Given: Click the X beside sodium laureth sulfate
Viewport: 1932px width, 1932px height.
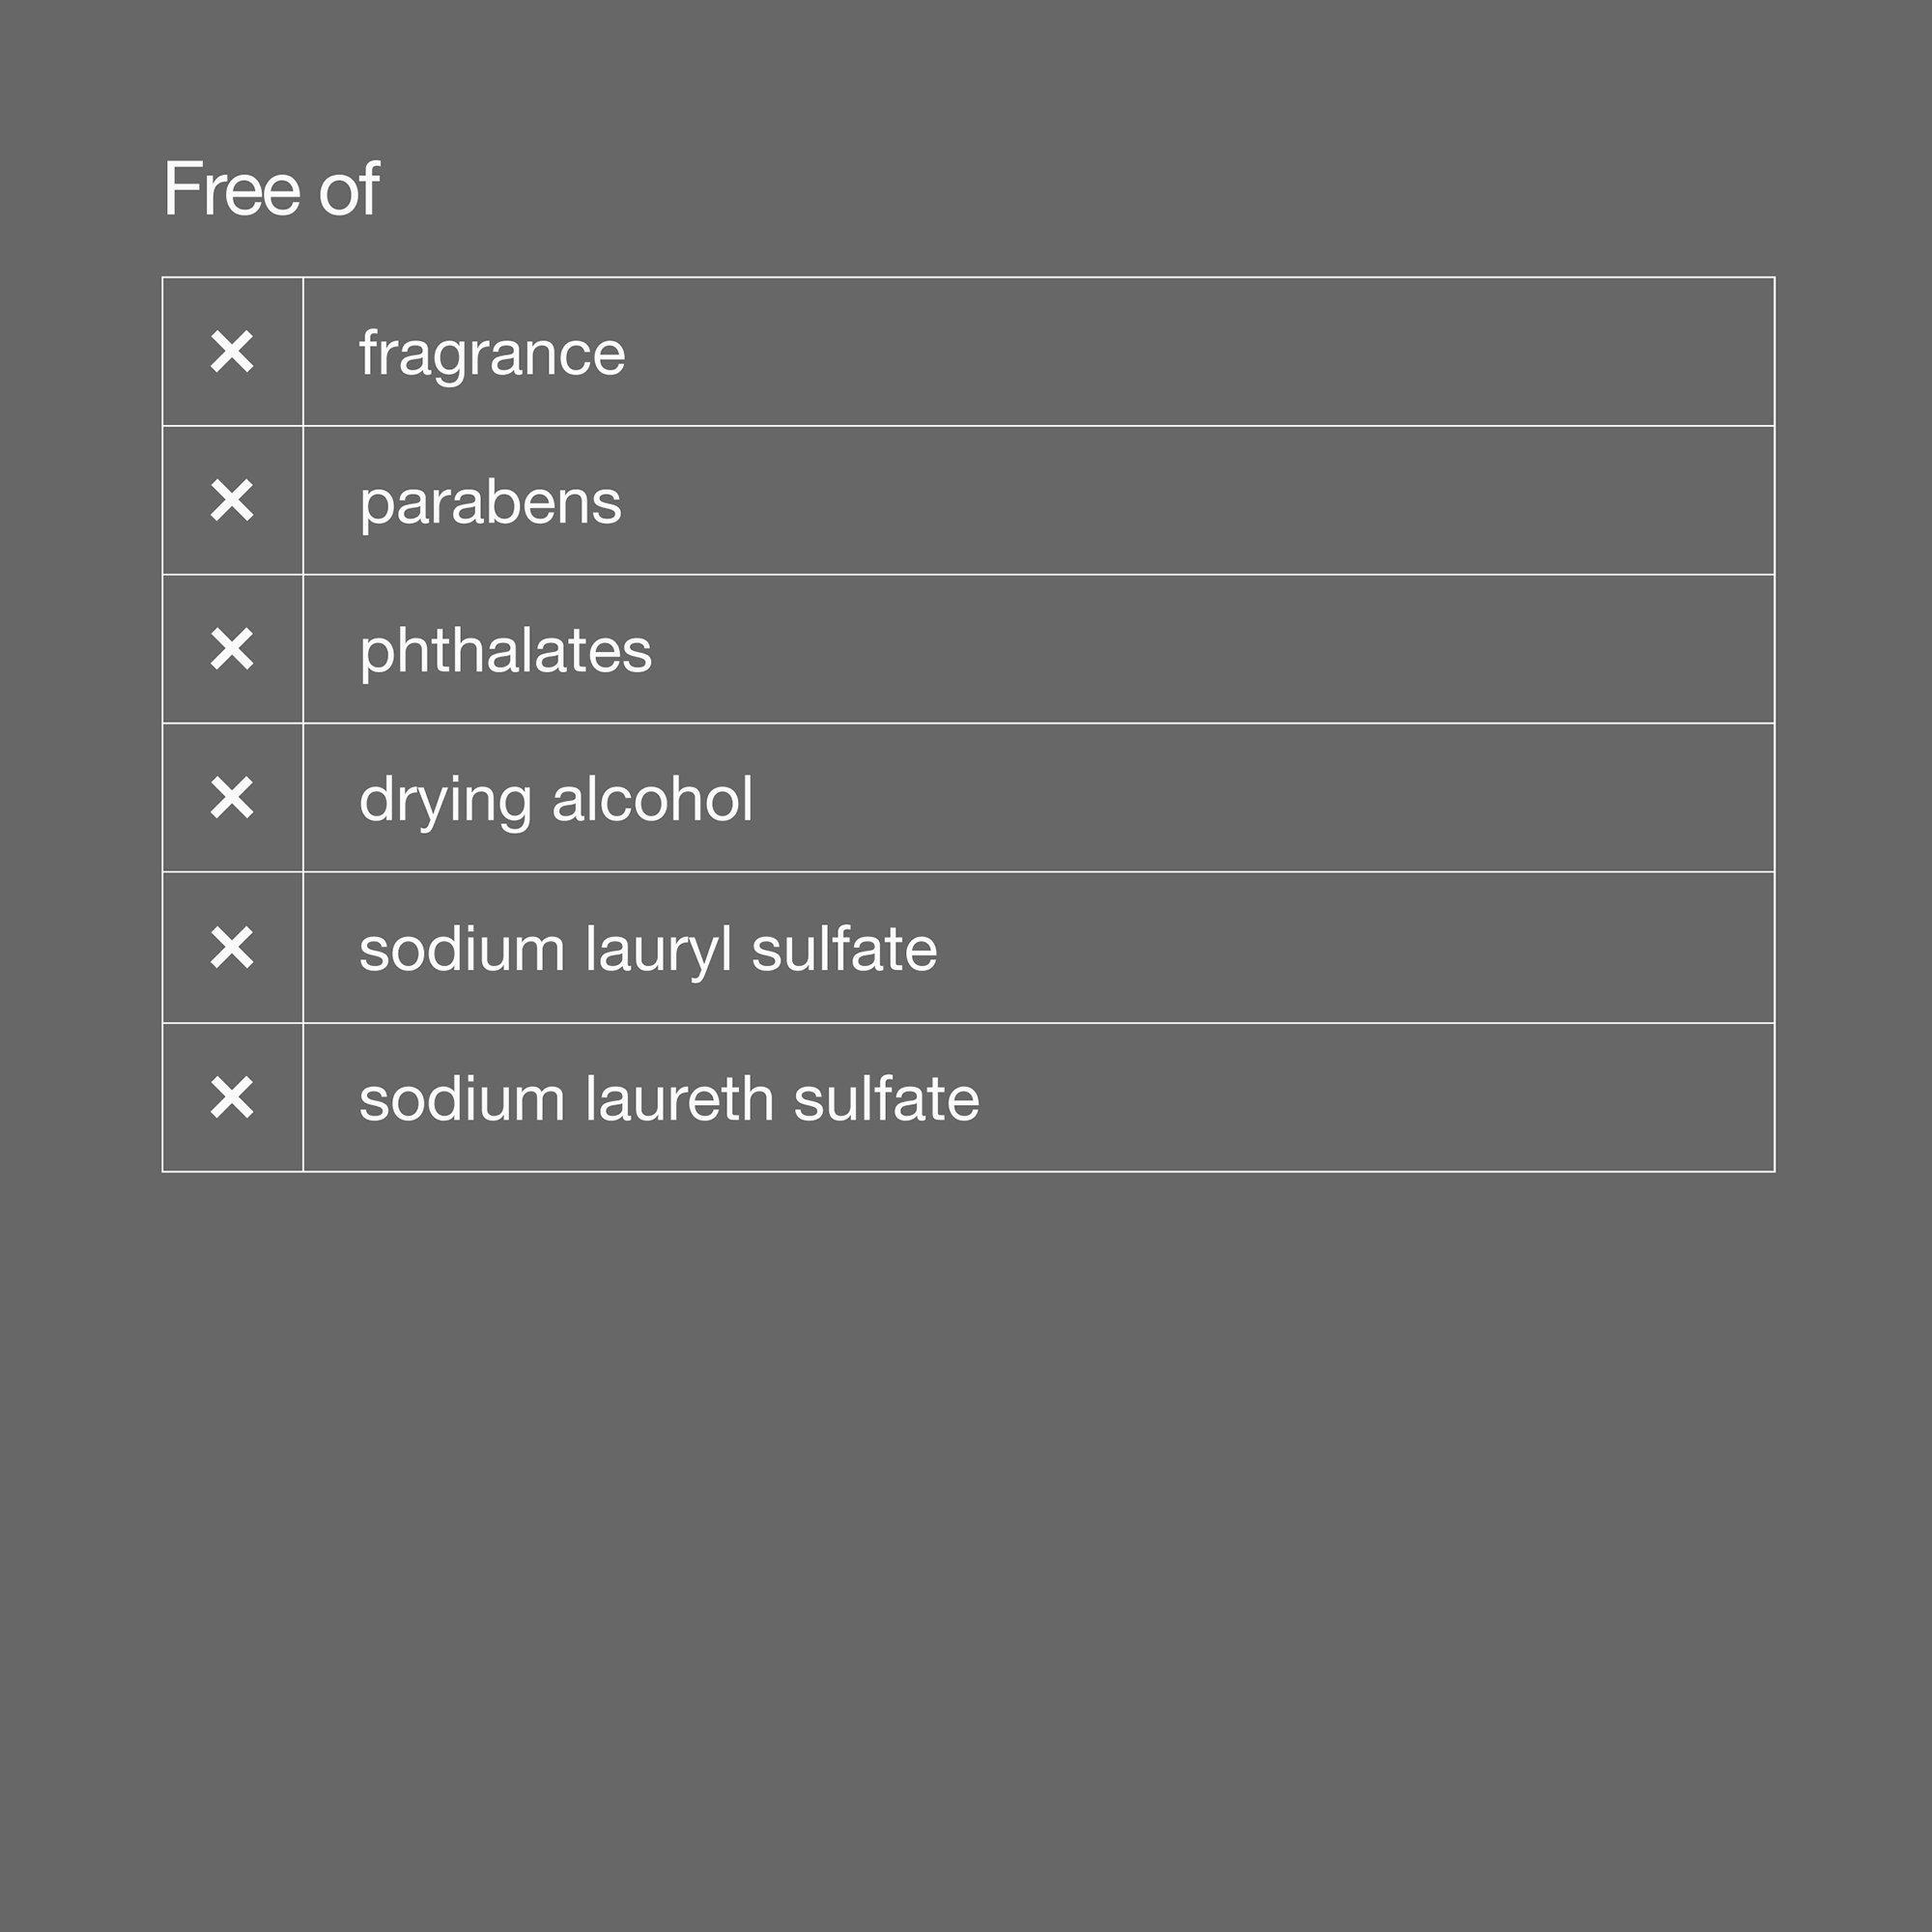Looking at the screenshot, I should click(x=232, y=1098).
